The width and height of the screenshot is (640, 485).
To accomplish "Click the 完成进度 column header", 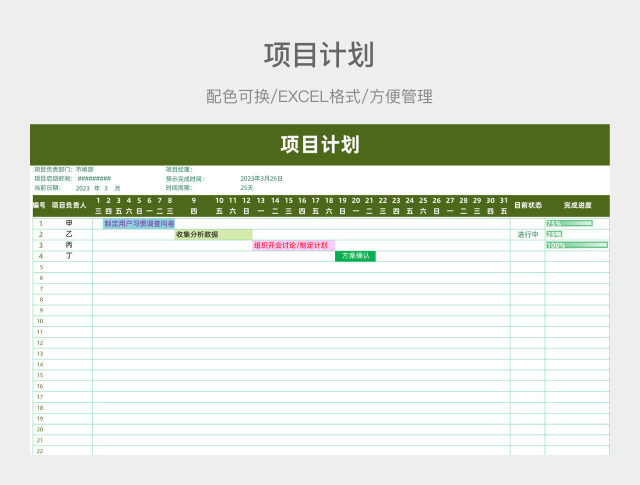I will (578, 205).
